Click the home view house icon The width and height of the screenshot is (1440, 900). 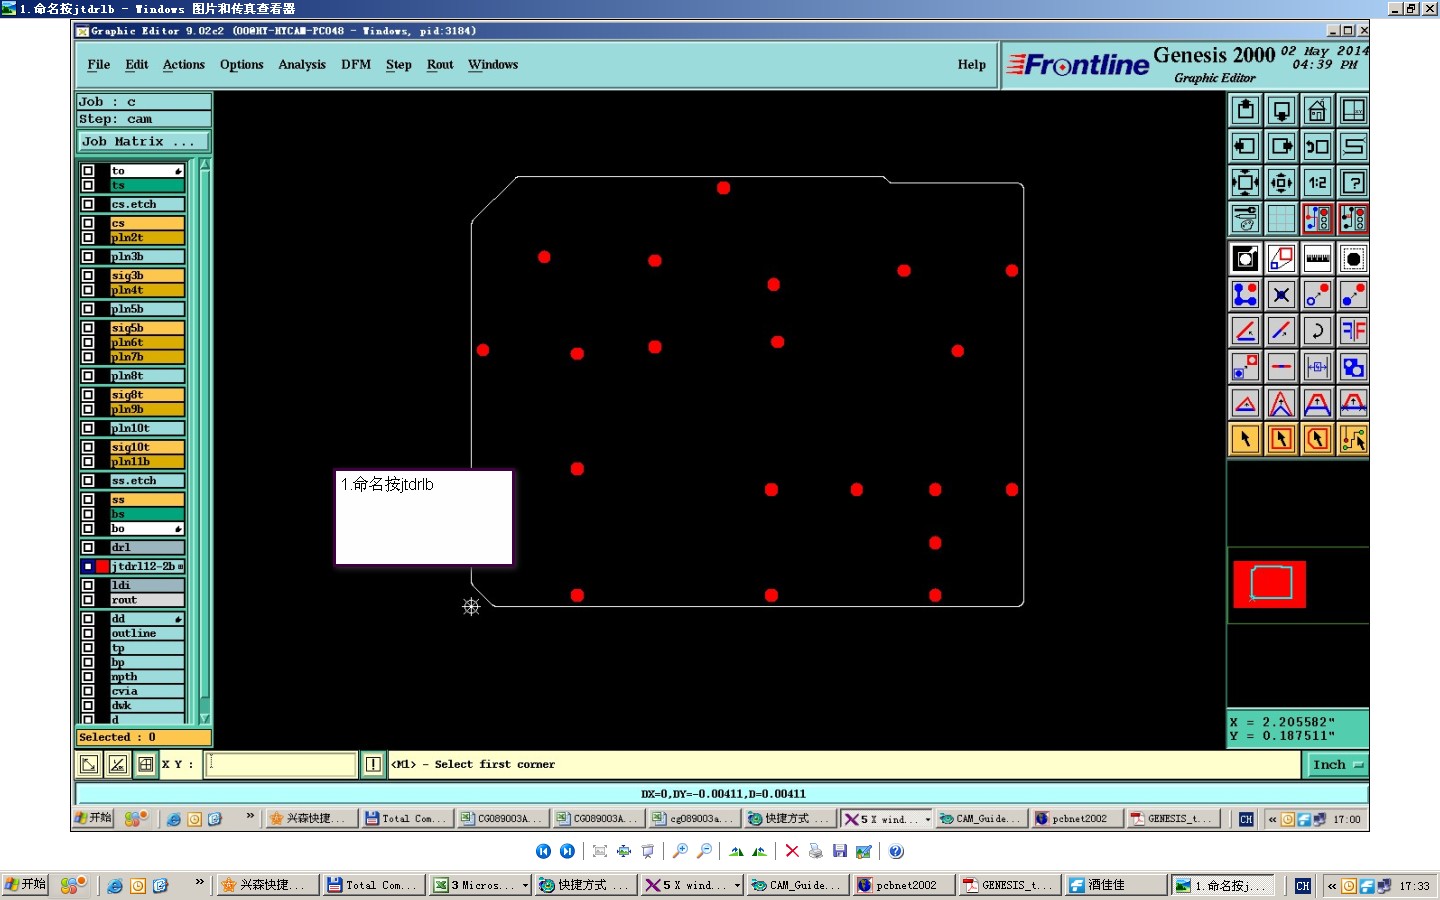[x=1317, y=110]
